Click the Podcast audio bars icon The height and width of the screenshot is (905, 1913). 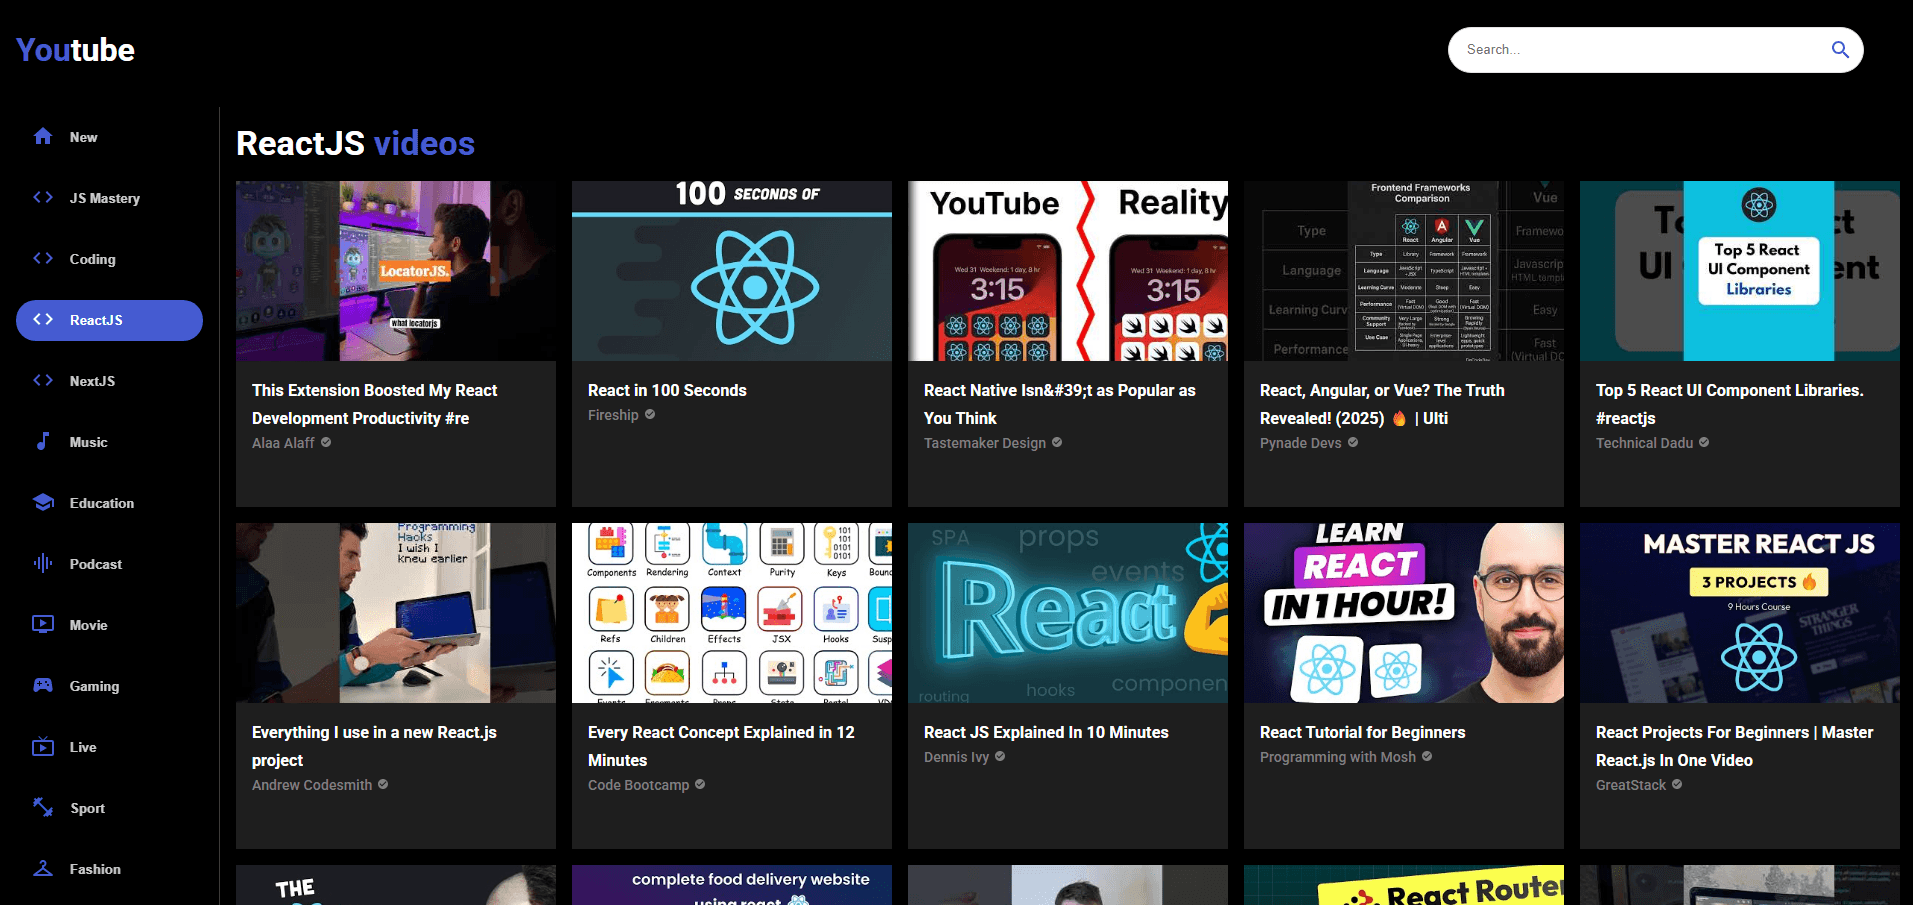pyautogui.click(x=44, y=563)
